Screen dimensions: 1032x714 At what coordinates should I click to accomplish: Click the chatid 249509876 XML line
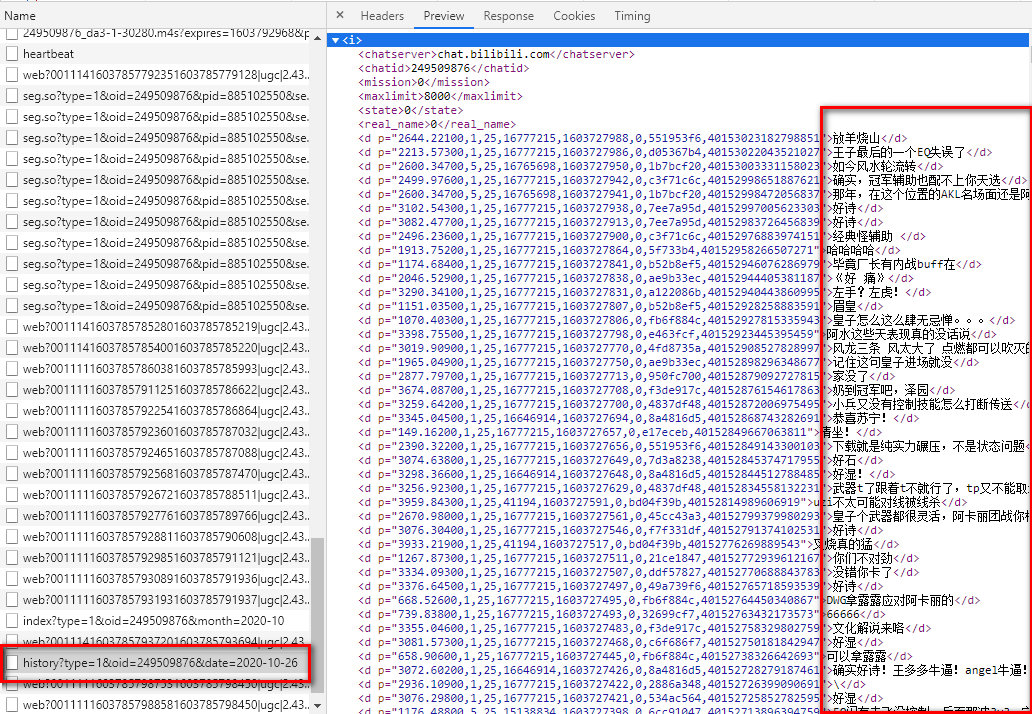click(444, 68)
